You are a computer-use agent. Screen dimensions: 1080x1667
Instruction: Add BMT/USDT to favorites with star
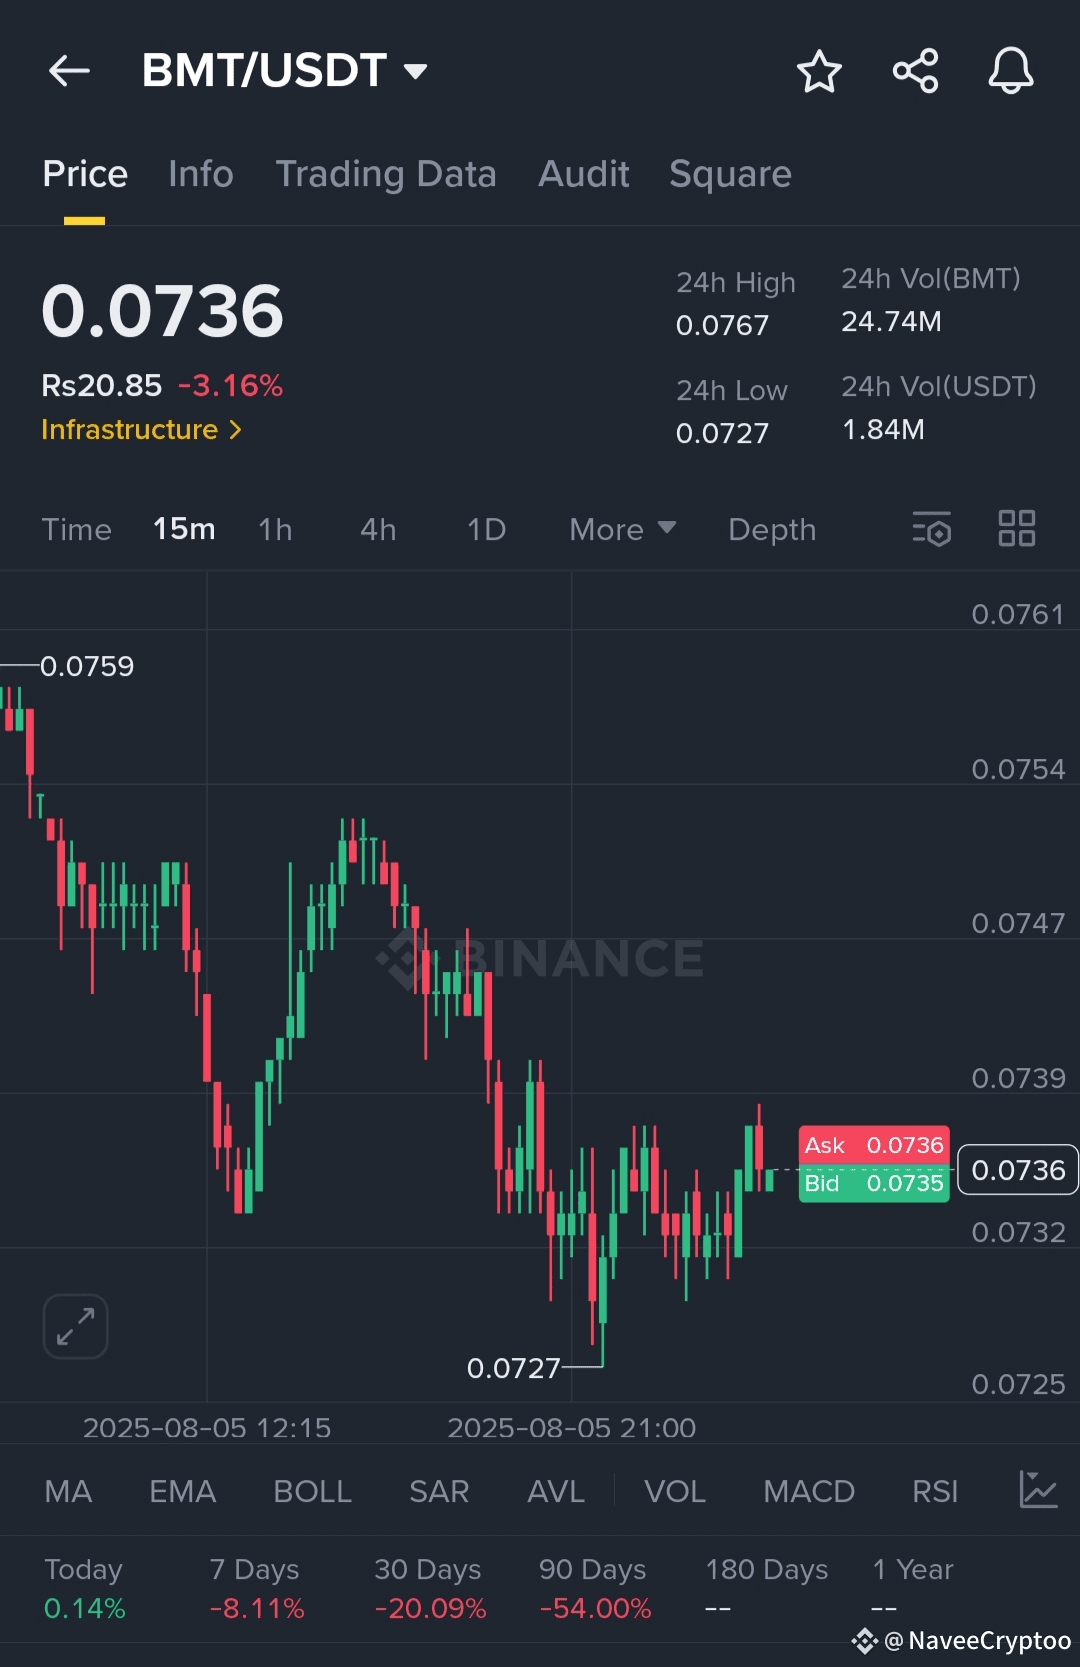(x=819, y=71)
